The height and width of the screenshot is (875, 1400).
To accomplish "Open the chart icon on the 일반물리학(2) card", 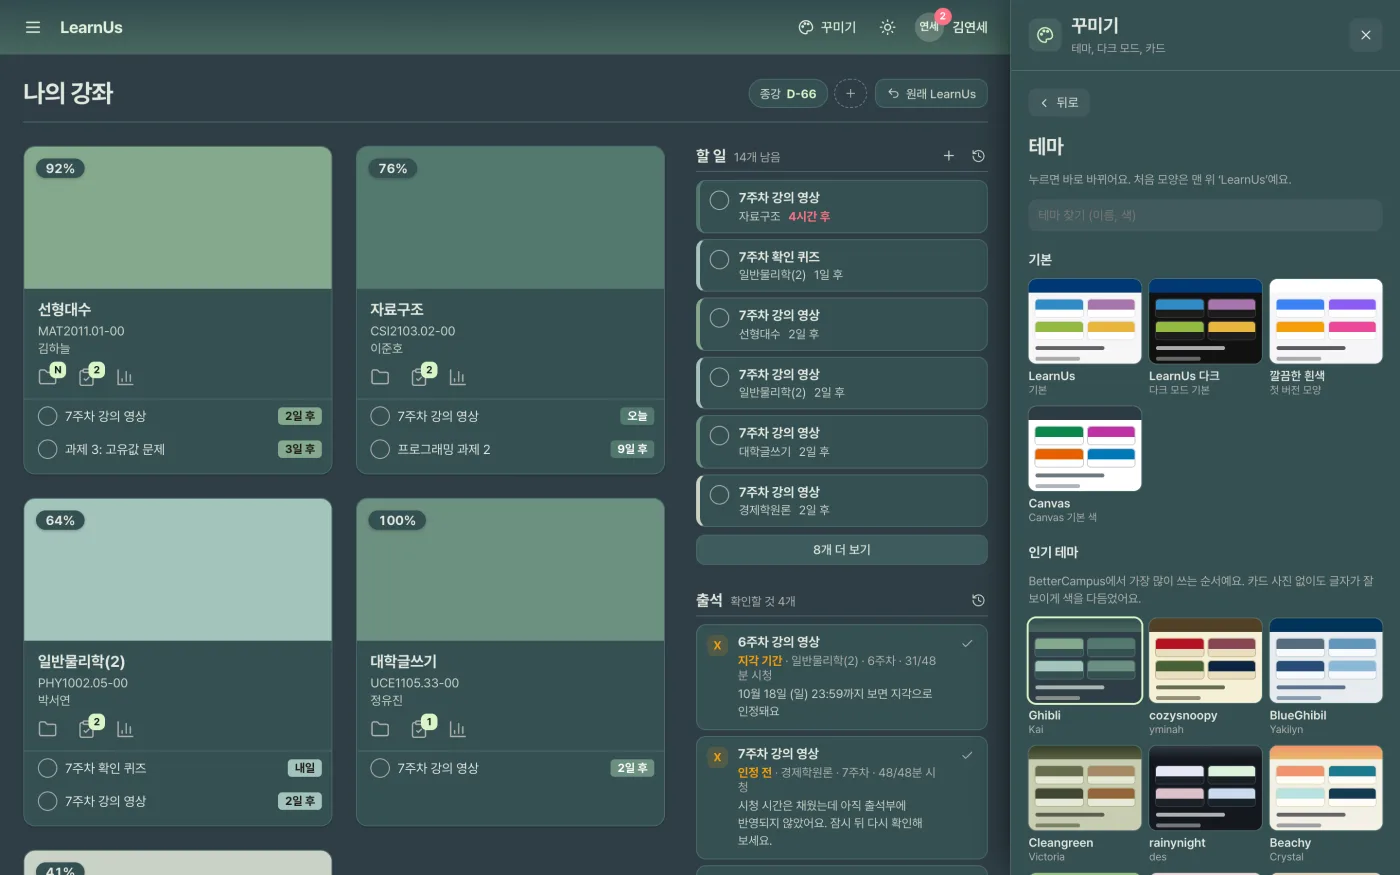I will click(x=125, y=729).
